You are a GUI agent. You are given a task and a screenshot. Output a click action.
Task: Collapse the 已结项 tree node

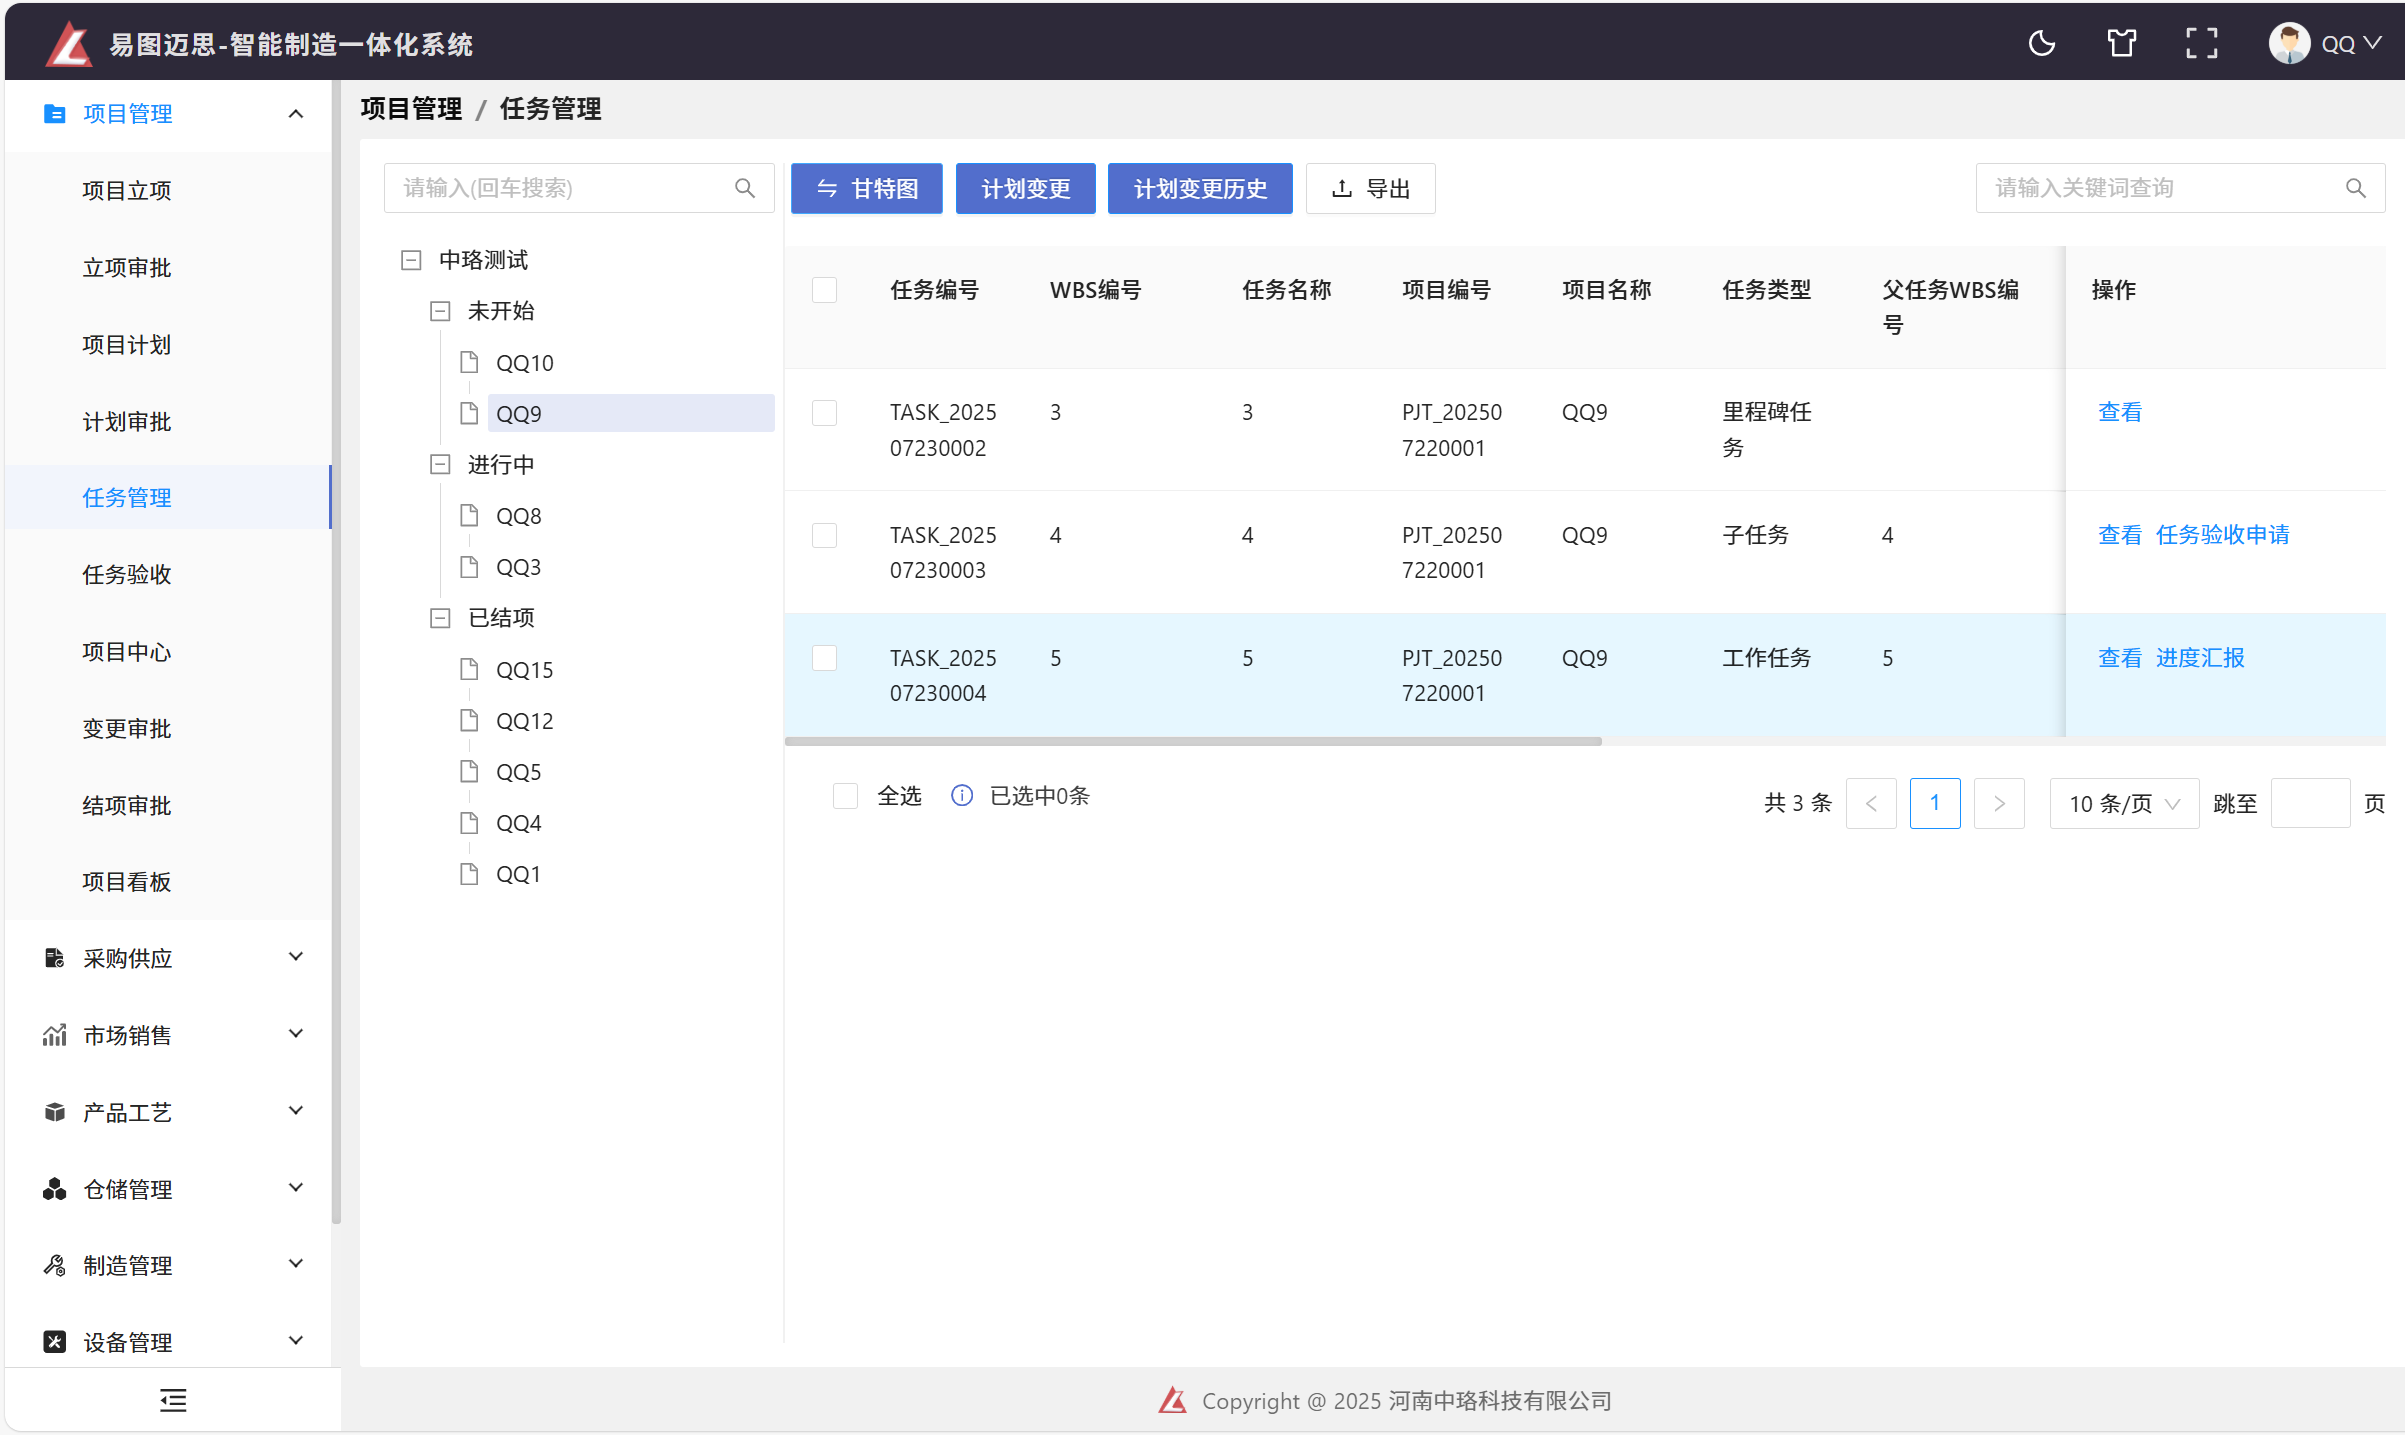[x=440, y=618]
